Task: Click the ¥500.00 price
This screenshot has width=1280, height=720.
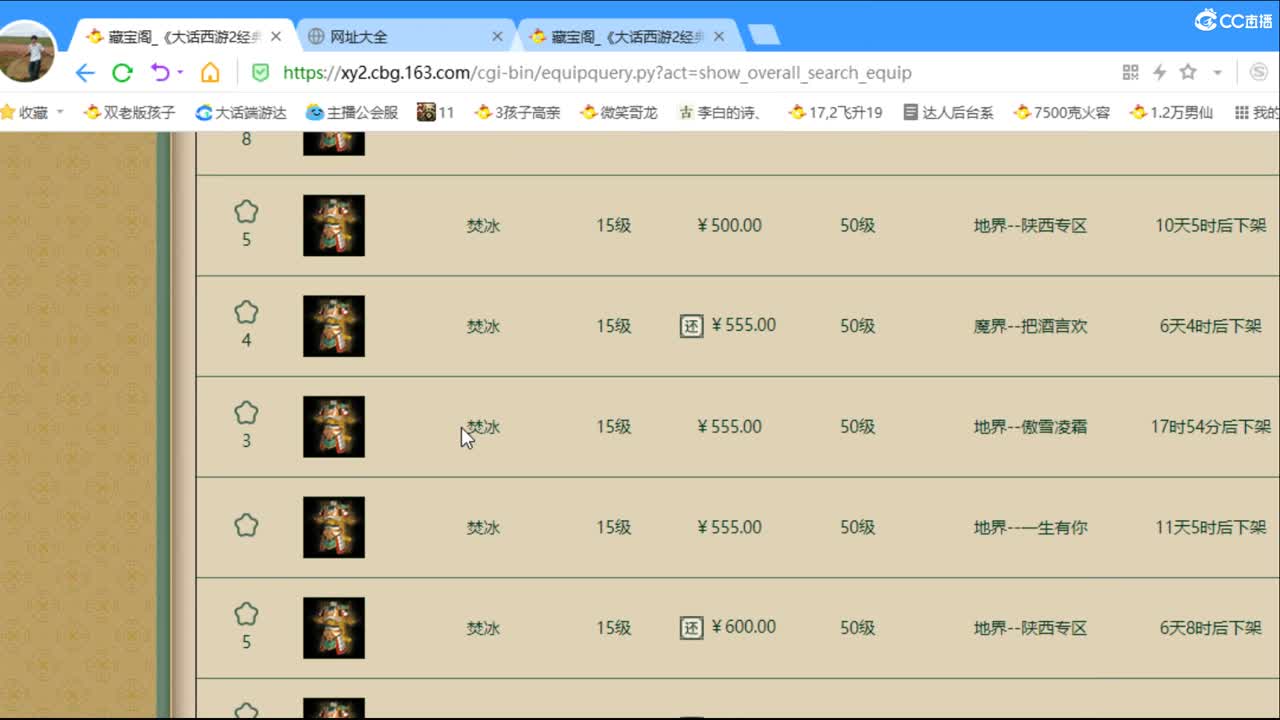Action: point(730,226)
